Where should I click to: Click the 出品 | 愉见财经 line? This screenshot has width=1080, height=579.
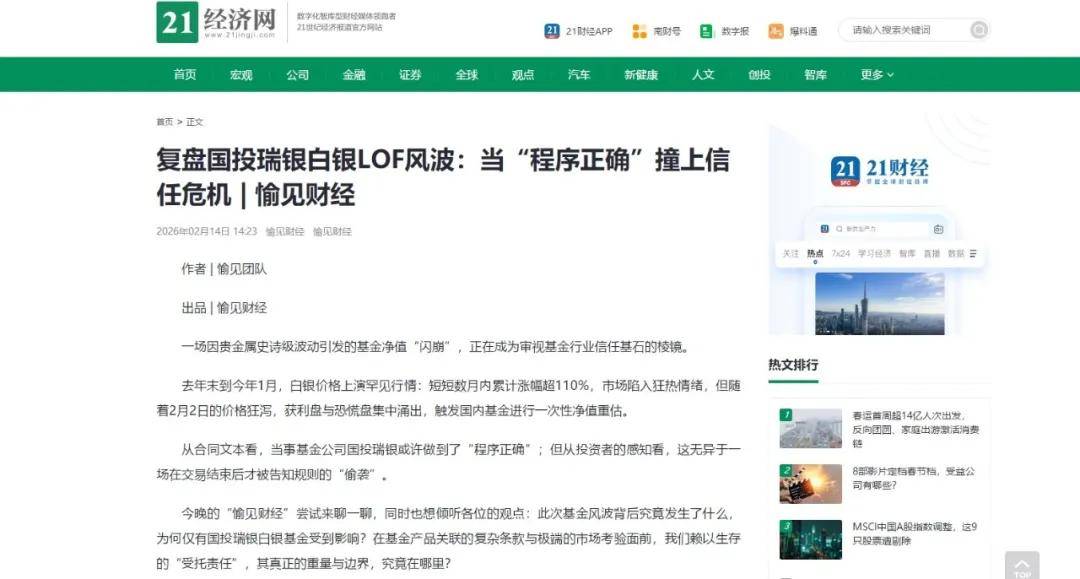[224, 308]
